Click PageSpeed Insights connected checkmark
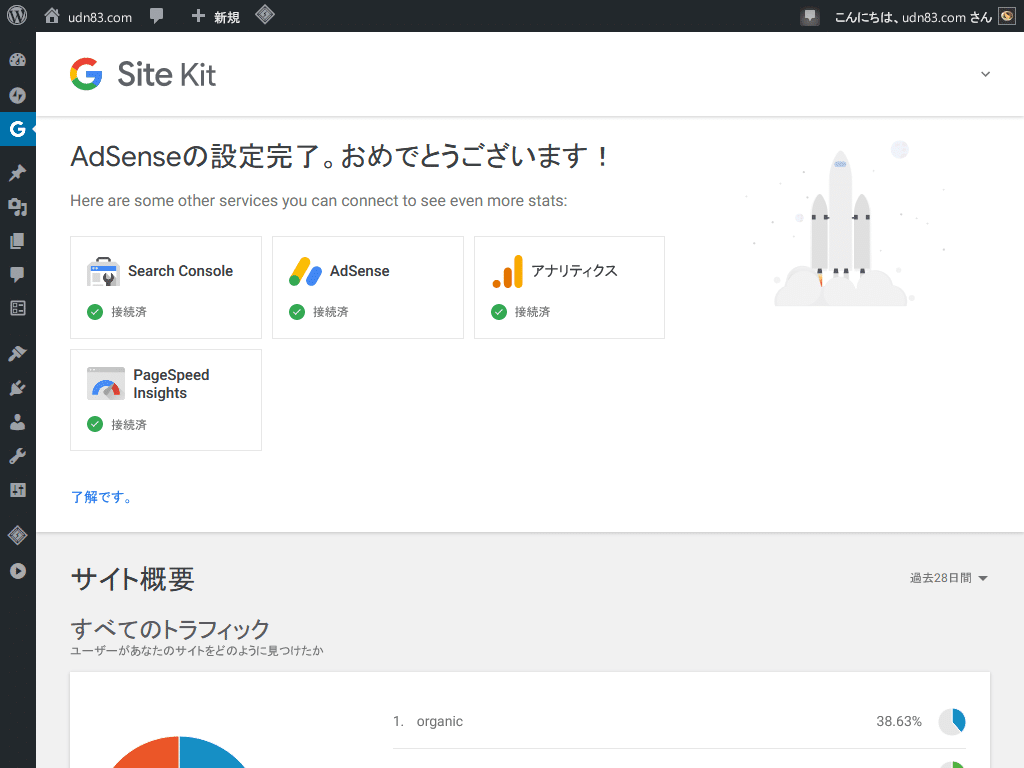The image size is (1024, 768). pyautogui.click(x=95, y=424)
